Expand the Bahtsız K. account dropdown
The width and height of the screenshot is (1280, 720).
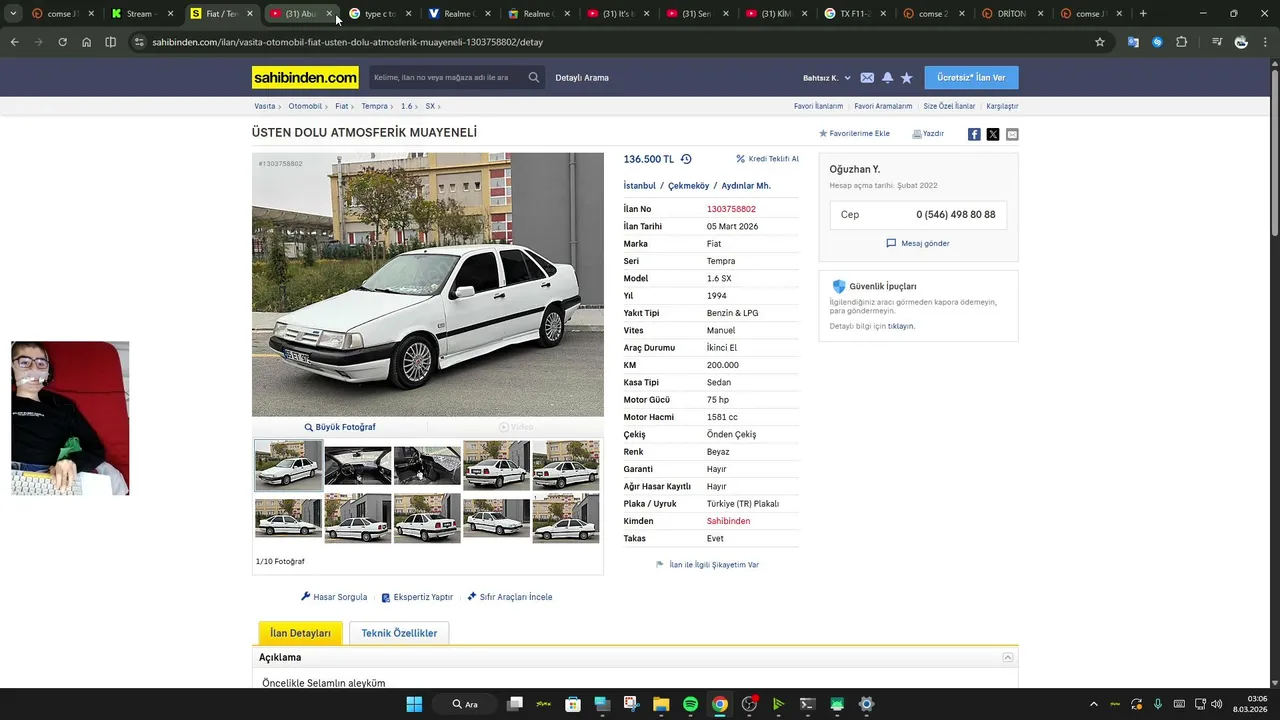[827, 78]
